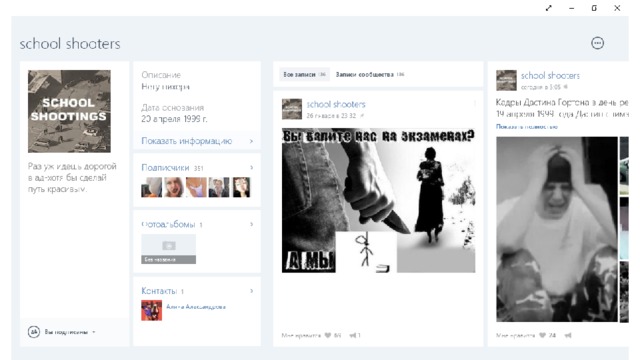Image resolution: width=640 pixels, height=360 pixels.
Task: Like the Columbine footage post heart icon
Action: coord(542,336)
